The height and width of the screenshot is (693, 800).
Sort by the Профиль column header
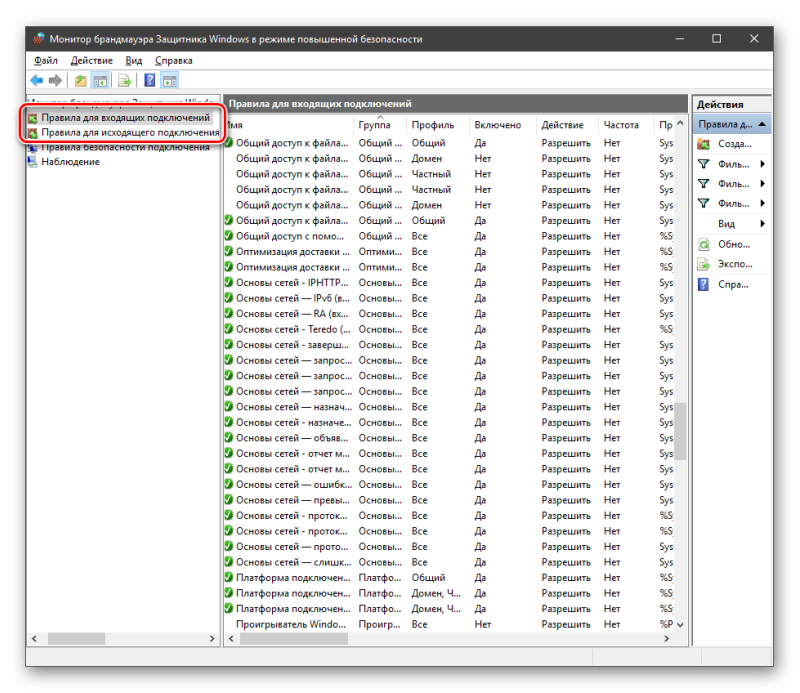433,125
